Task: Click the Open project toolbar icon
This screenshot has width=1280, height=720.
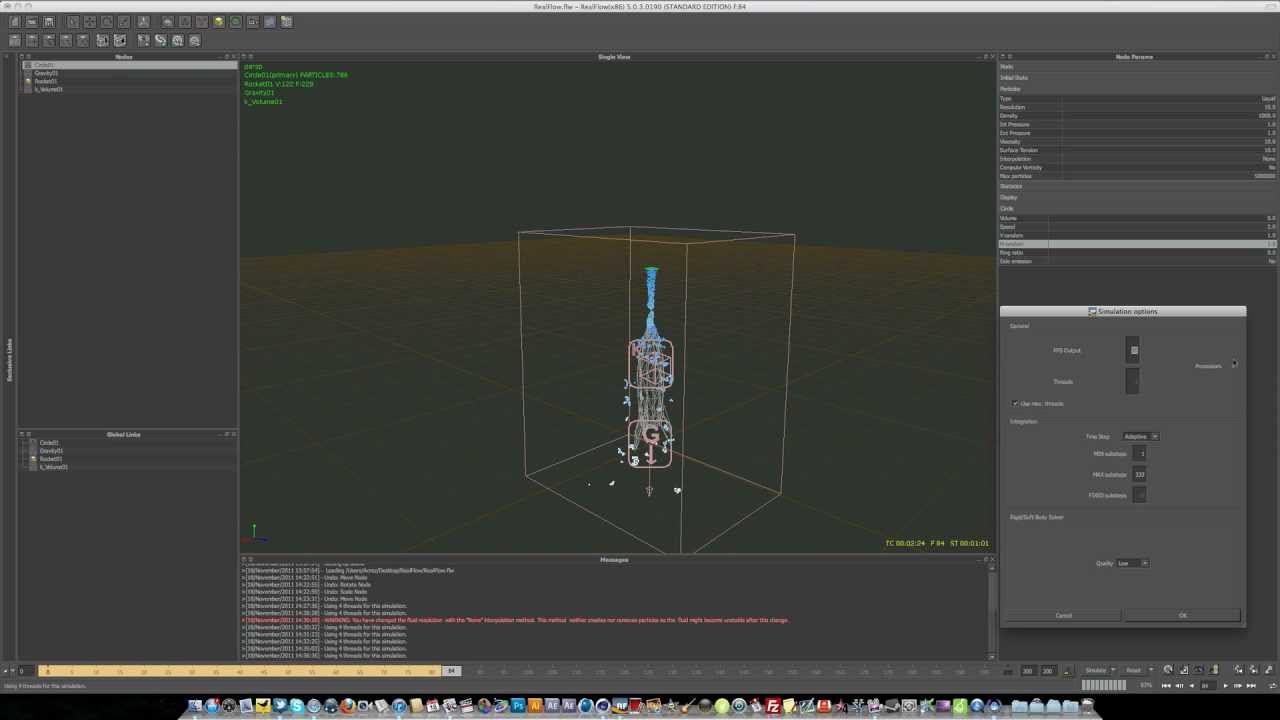Action: click(31, 22)
